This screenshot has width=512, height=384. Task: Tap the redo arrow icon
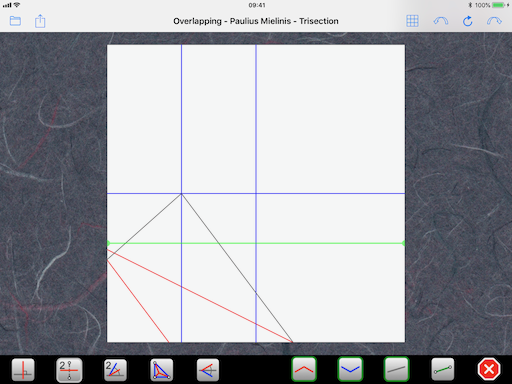494,21
